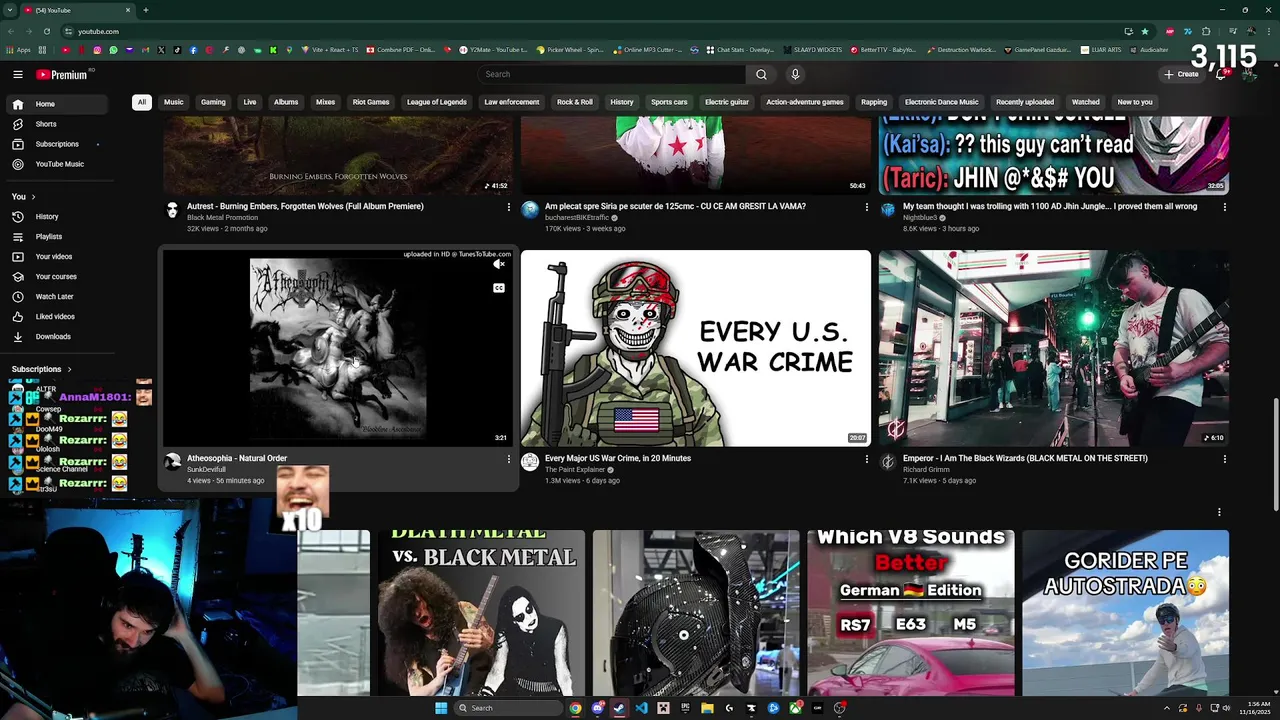Open Every U.S. War Crime thumbnail
The width and height of the screenshot is (1280, 720).
(696, 348)
